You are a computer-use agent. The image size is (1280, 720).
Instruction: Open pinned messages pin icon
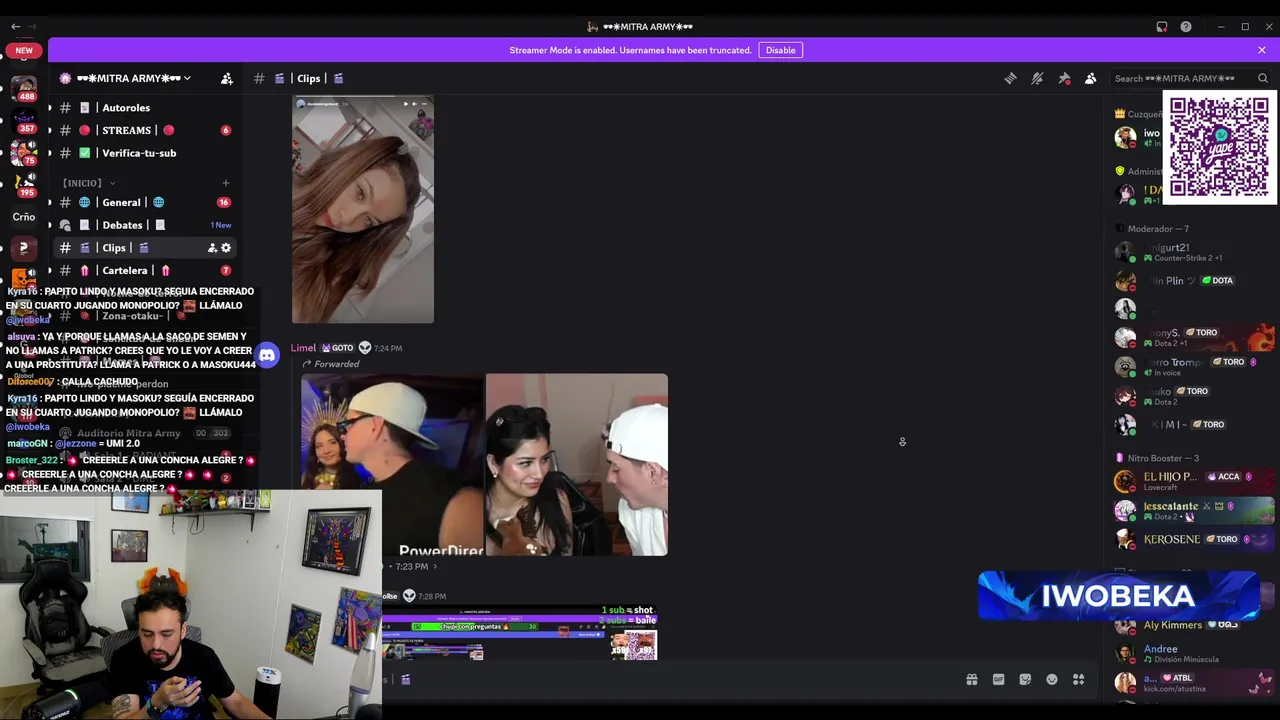click(1064, 78)
